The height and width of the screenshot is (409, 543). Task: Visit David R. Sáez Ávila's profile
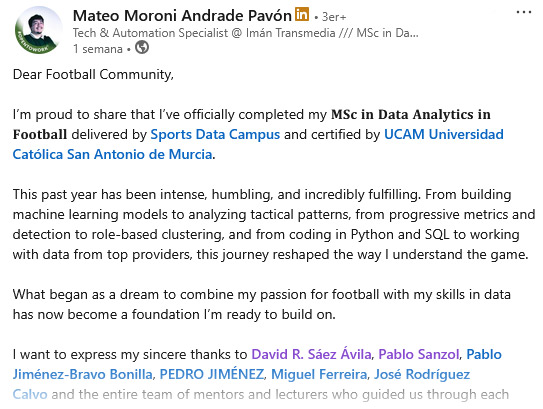click(311, 354)
